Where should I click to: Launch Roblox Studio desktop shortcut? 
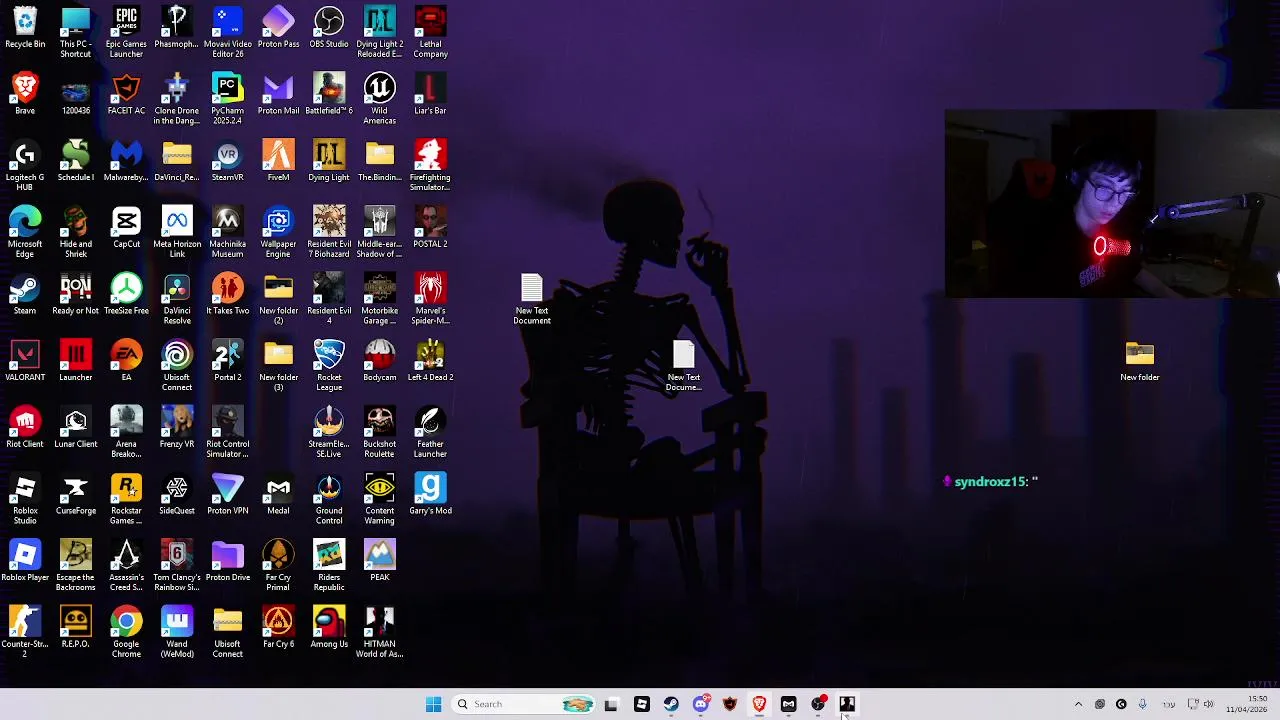[25, 500]
